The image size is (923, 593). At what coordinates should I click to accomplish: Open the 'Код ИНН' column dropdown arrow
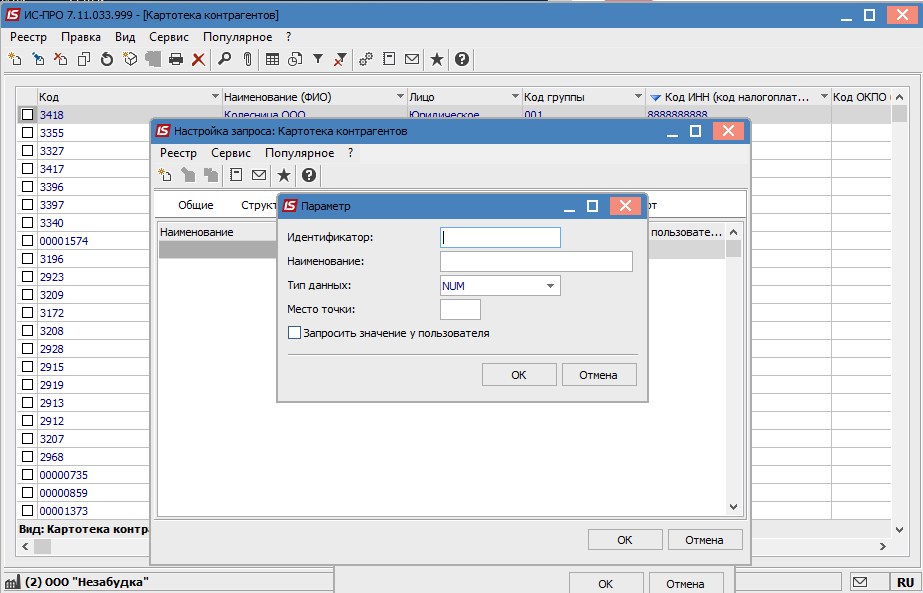click(x=824, y=97)
